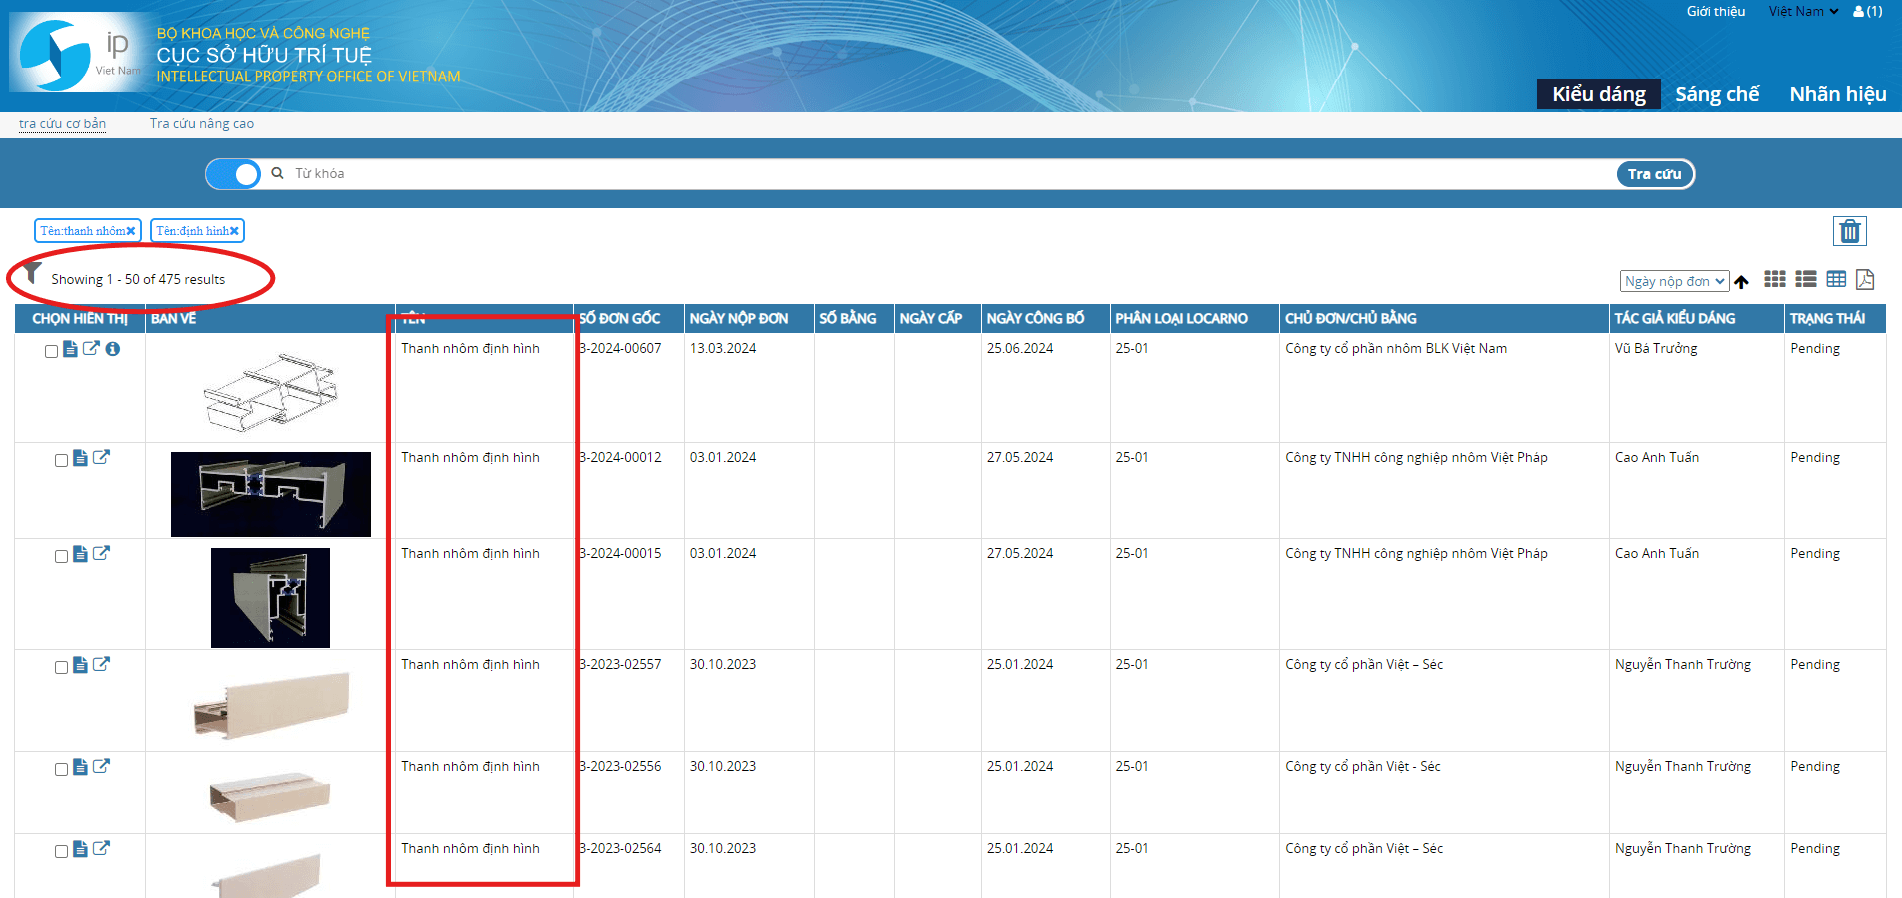Viewport: 1902px width, 898px height.
Task: Select the checkbox for row 3-2024-00015
Action: (61, 557)
